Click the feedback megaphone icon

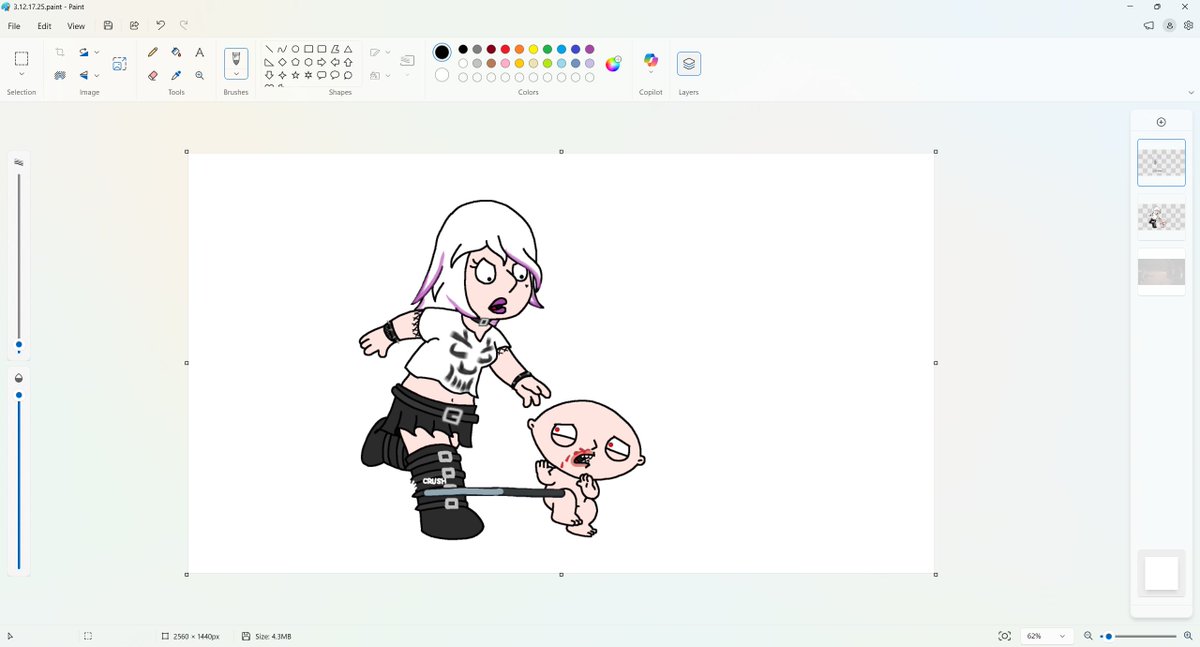(x=1149, y=26)
